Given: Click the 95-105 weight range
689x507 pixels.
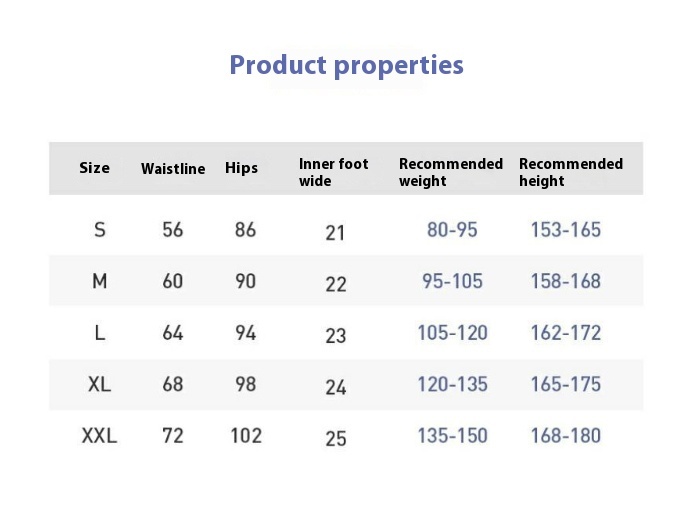Looking at the screenshot, I should pyautogui.click(x=452, y=282).
